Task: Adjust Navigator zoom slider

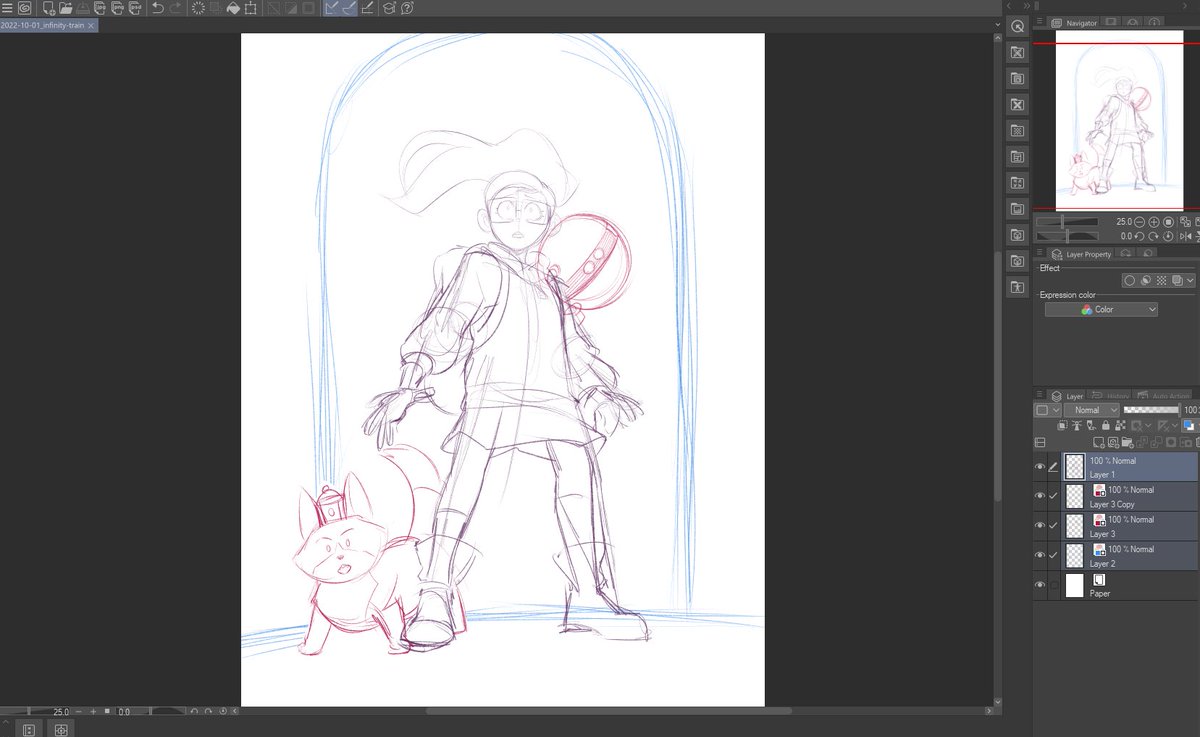Action: pos(1067,222)
